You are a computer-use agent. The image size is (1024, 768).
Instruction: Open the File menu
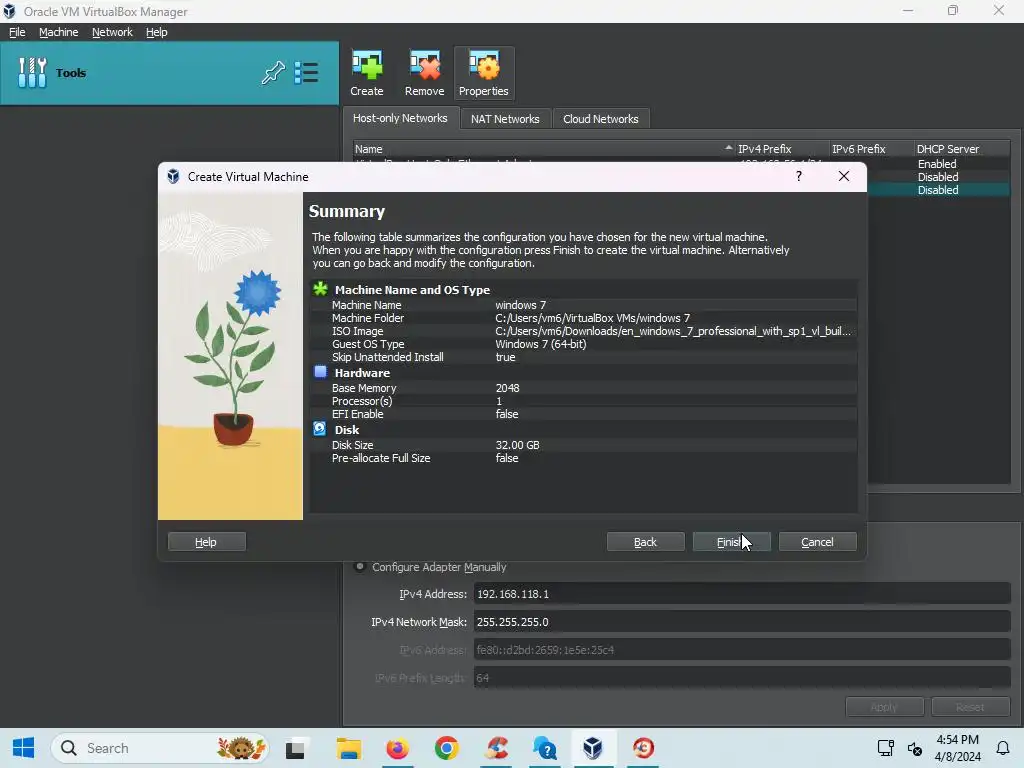17,32
